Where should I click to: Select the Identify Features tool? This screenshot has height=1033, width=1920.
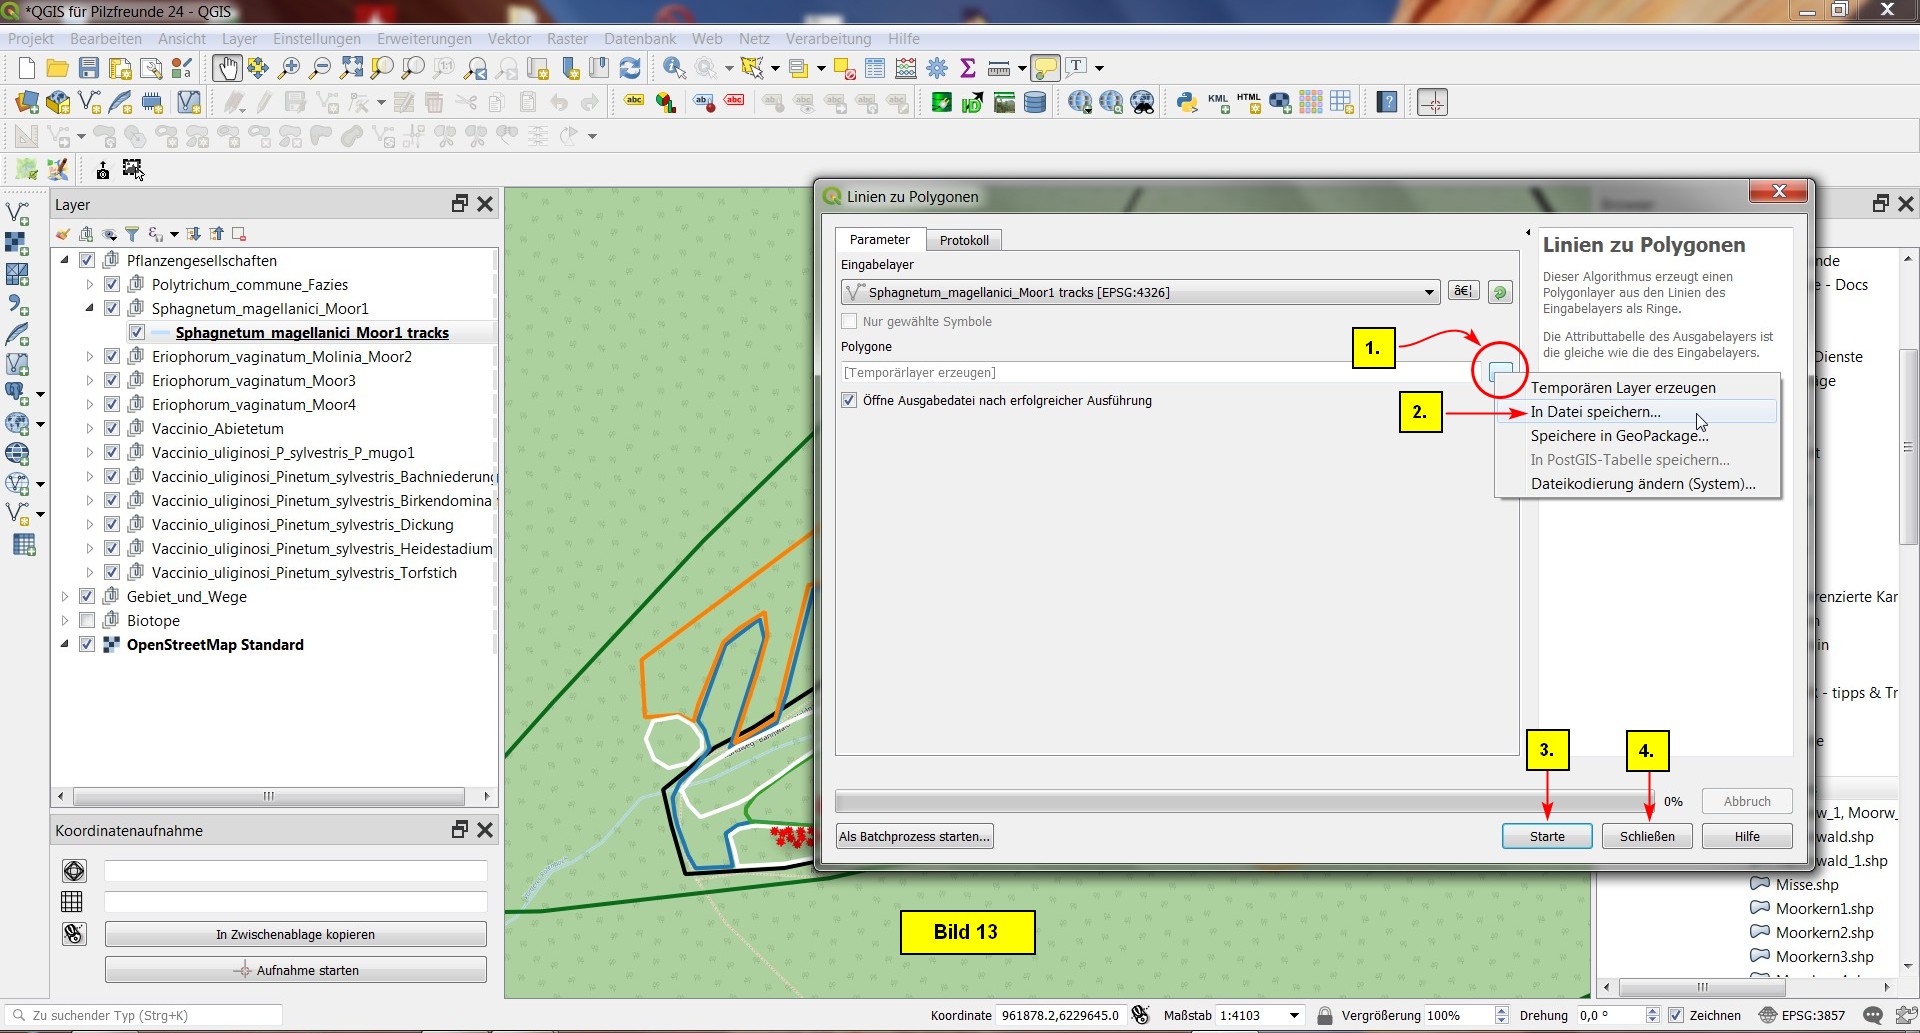(674, 68)
